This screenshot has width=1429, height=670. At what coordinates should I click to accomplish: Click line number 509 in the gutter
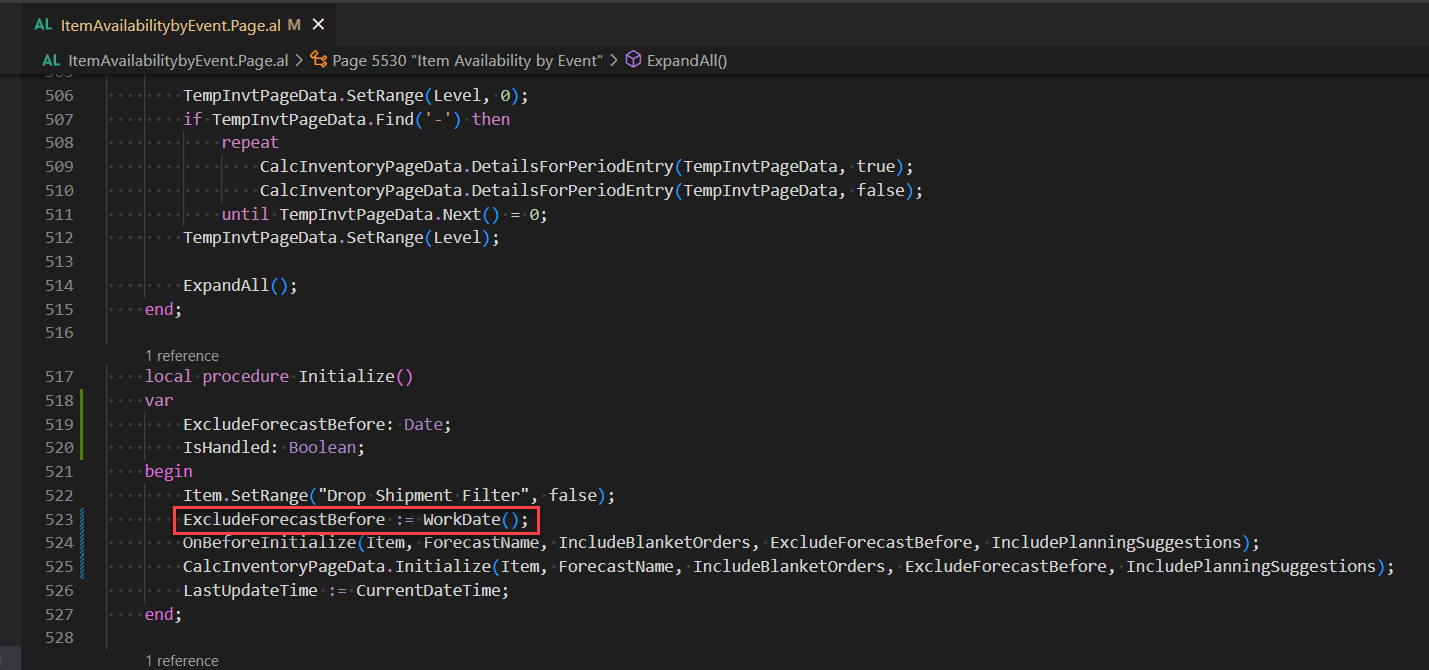pyautogui.click(x=59, y=166)
